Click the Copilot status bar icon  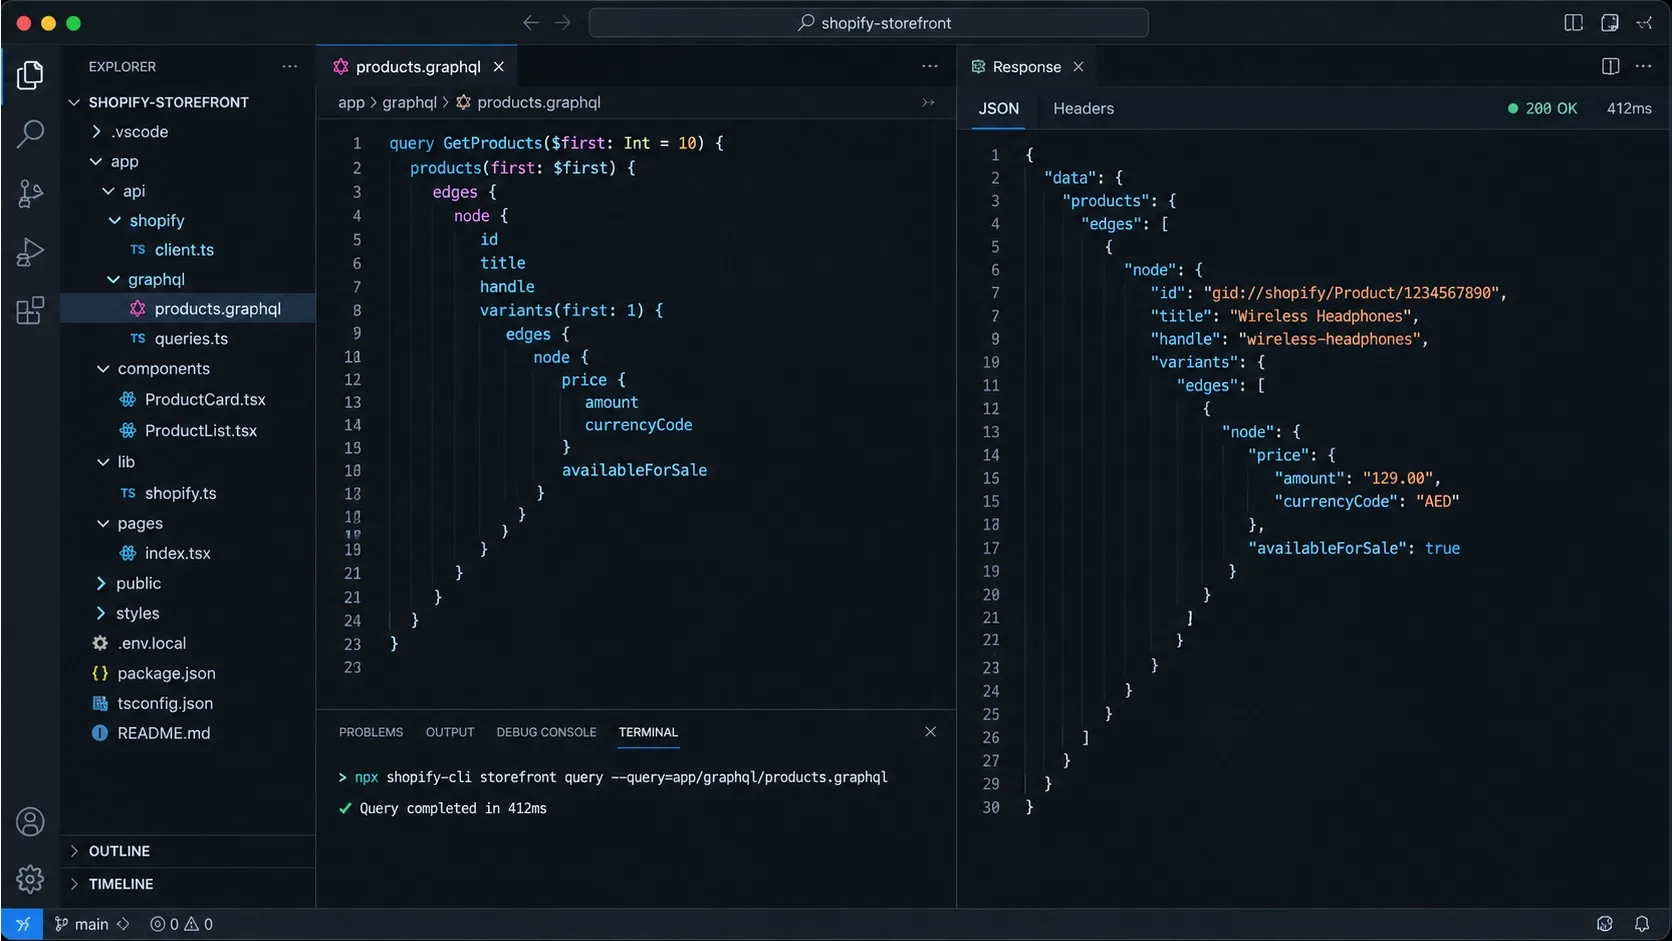[1605, 924]
